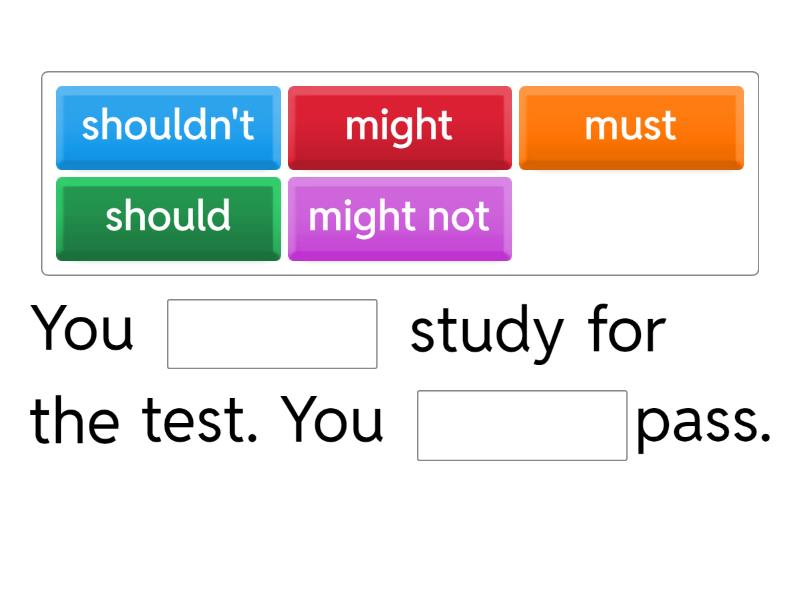The width and height of the screenshot is (800, 600).
Task: Click the word "the" on second line
Action: click(x=74, y=419)
